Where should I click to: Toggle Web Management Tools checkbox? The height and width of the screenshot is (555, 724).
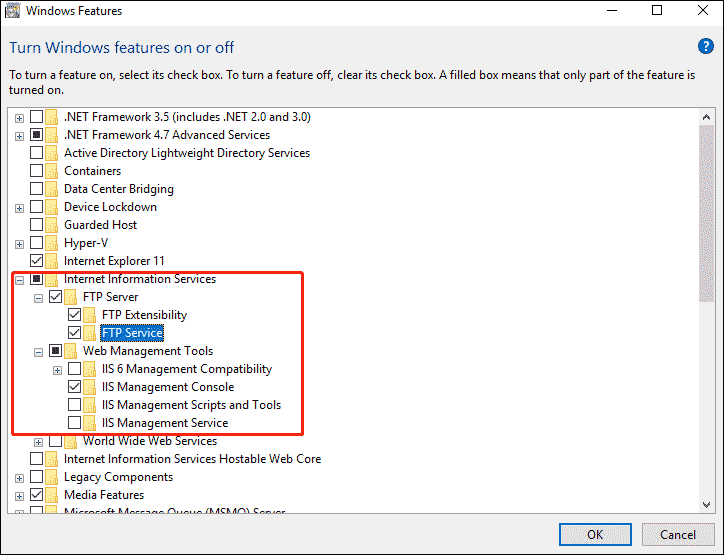pos(55,350)
